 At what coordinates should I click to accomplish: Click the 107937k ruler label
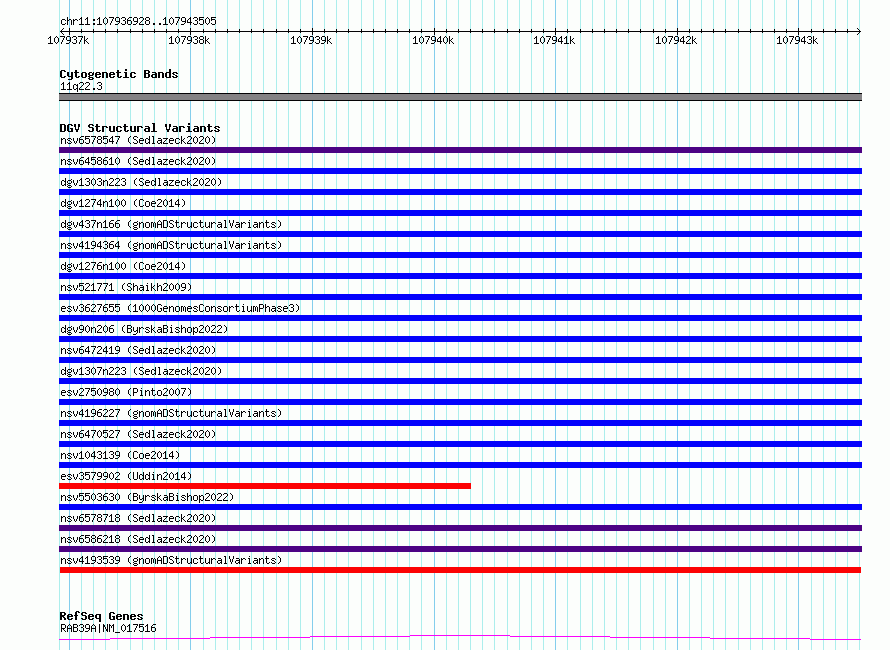(68, 40)
